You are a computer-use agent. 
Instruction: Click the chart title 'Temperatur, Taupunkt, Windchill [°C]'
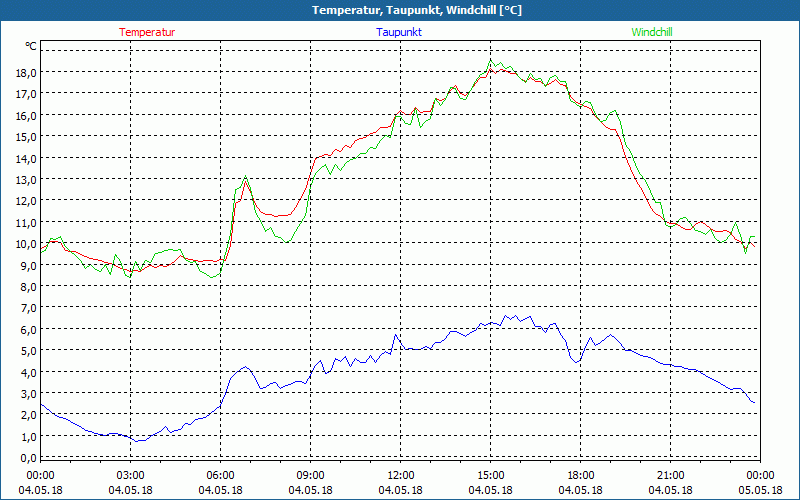click(417, 10)
